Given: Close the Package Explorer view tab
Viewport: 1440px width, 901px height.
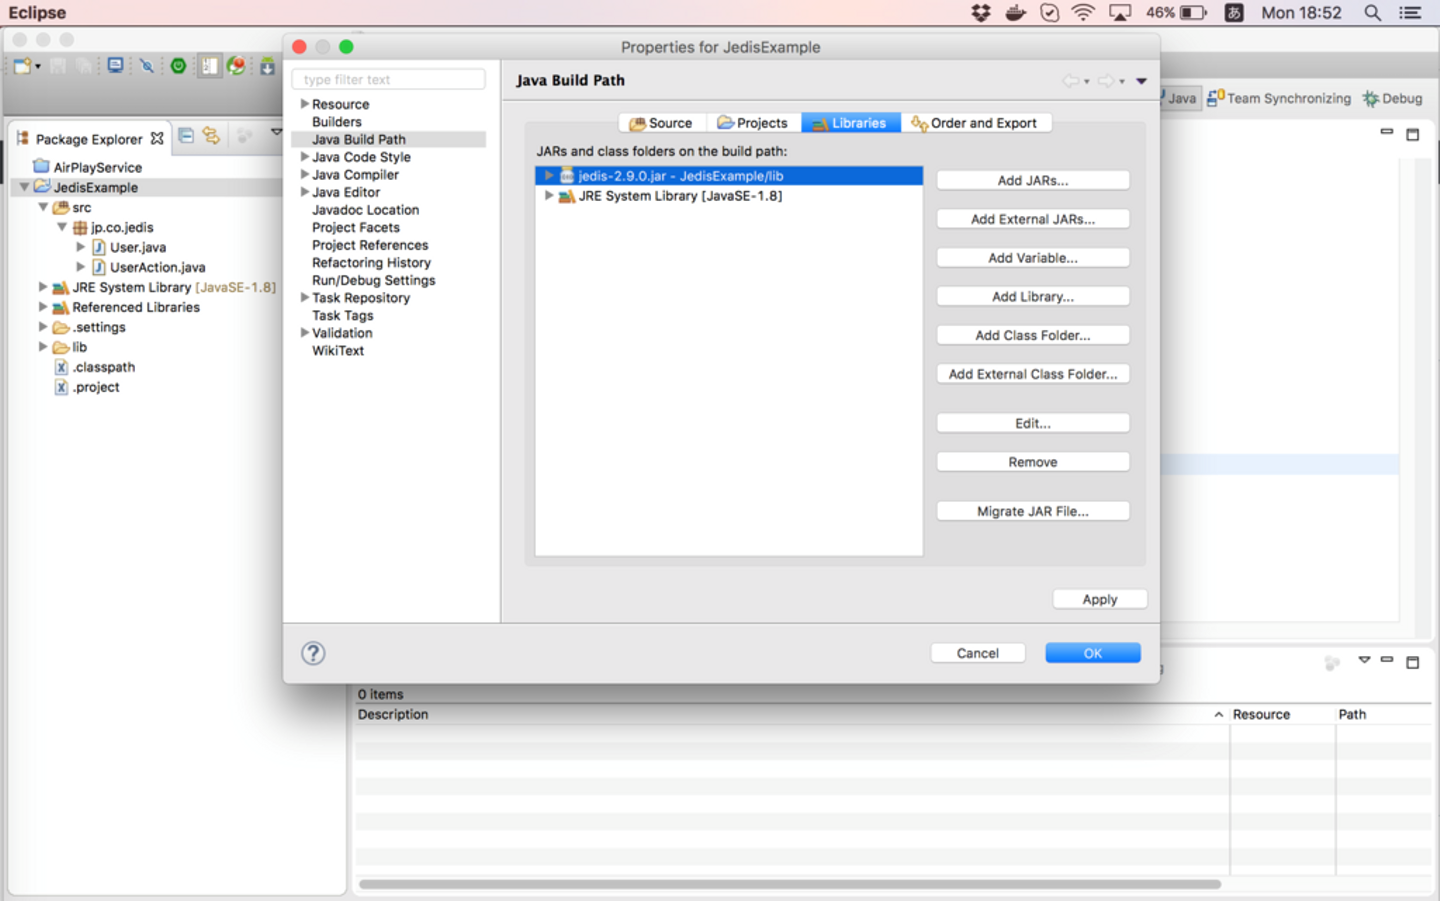Looking at the screenshot, I should (157, 139).
